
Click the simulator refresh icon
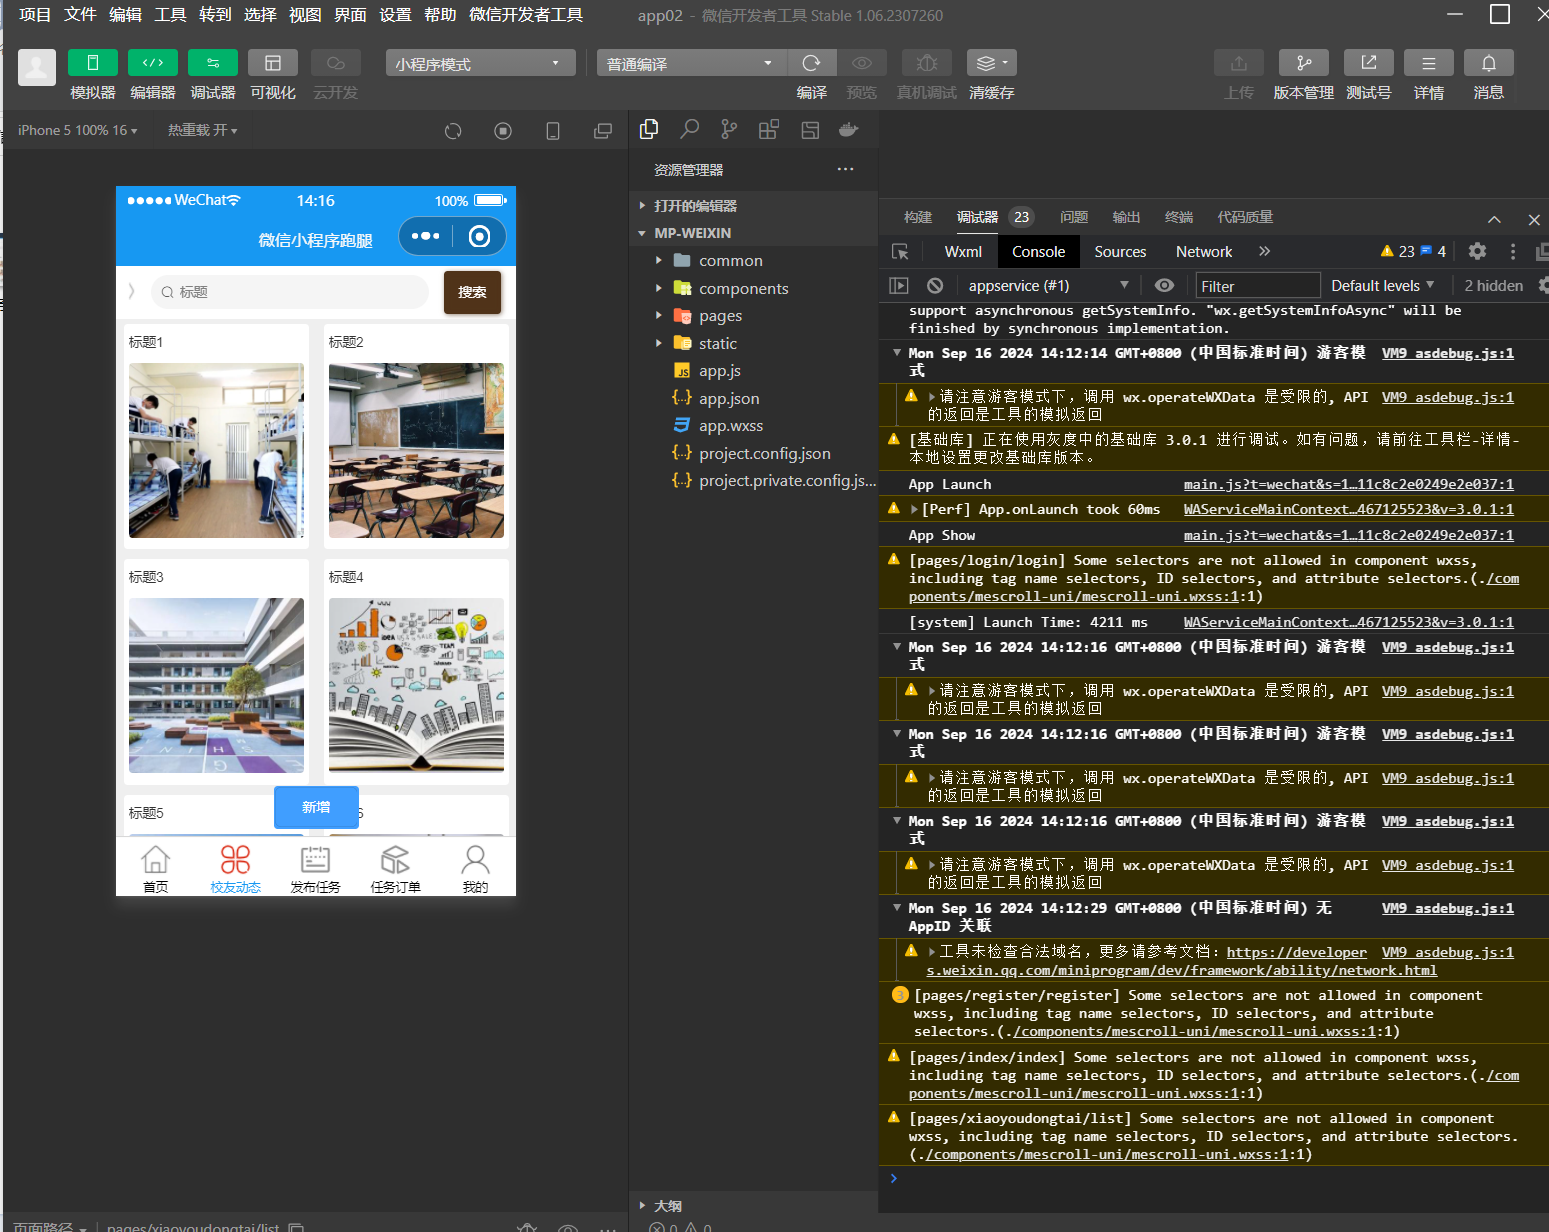click(453, 131)
